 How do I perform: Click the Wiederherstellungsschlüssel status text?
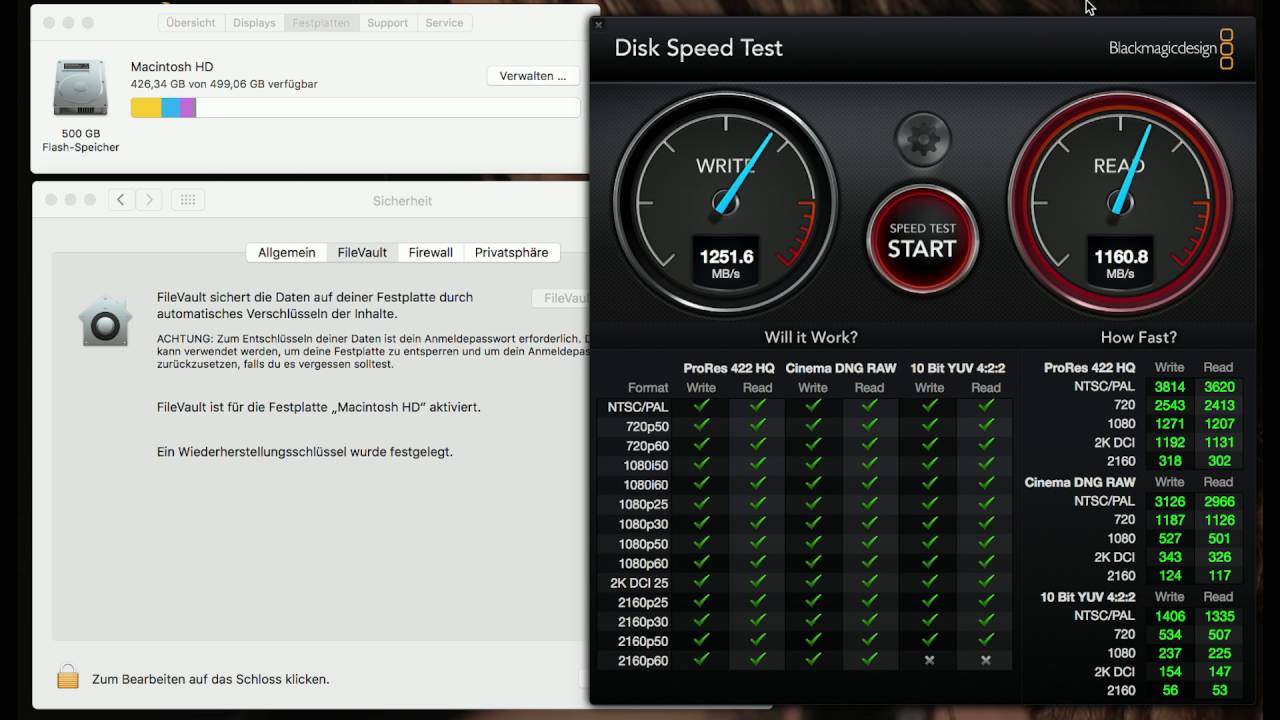(x=305, y=452)
